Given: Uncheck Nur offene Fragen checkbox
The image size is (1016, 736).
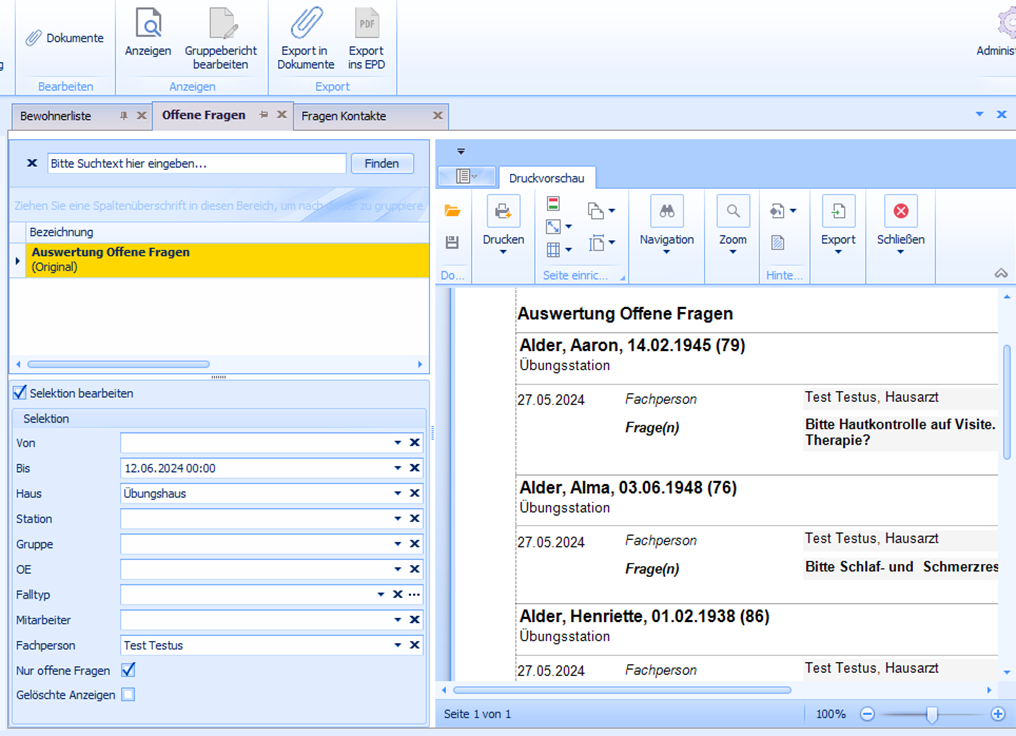Looking at the screenshot, I should click(x=128, y=670).
